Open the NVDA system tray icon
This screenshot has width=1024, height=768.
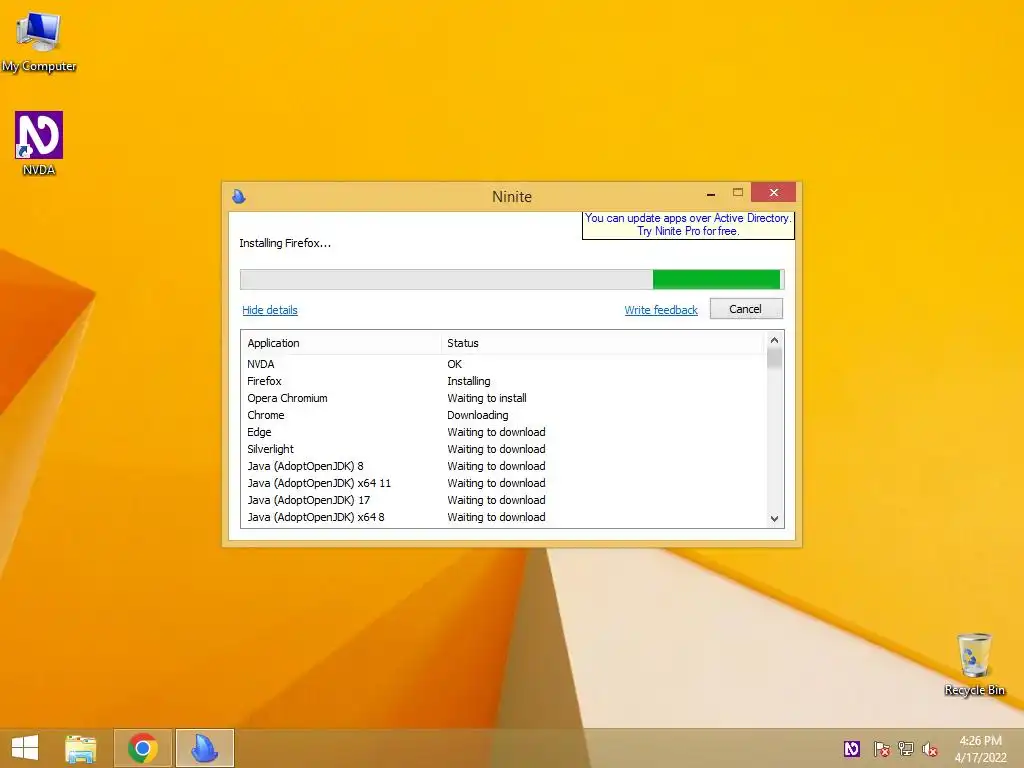[852, 748]
